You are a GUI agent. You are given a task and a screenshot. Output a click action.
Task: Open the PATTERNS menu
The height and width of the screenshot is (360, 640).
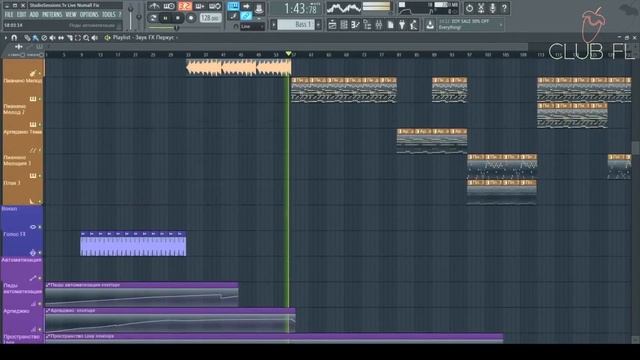[x=52, y=15]
